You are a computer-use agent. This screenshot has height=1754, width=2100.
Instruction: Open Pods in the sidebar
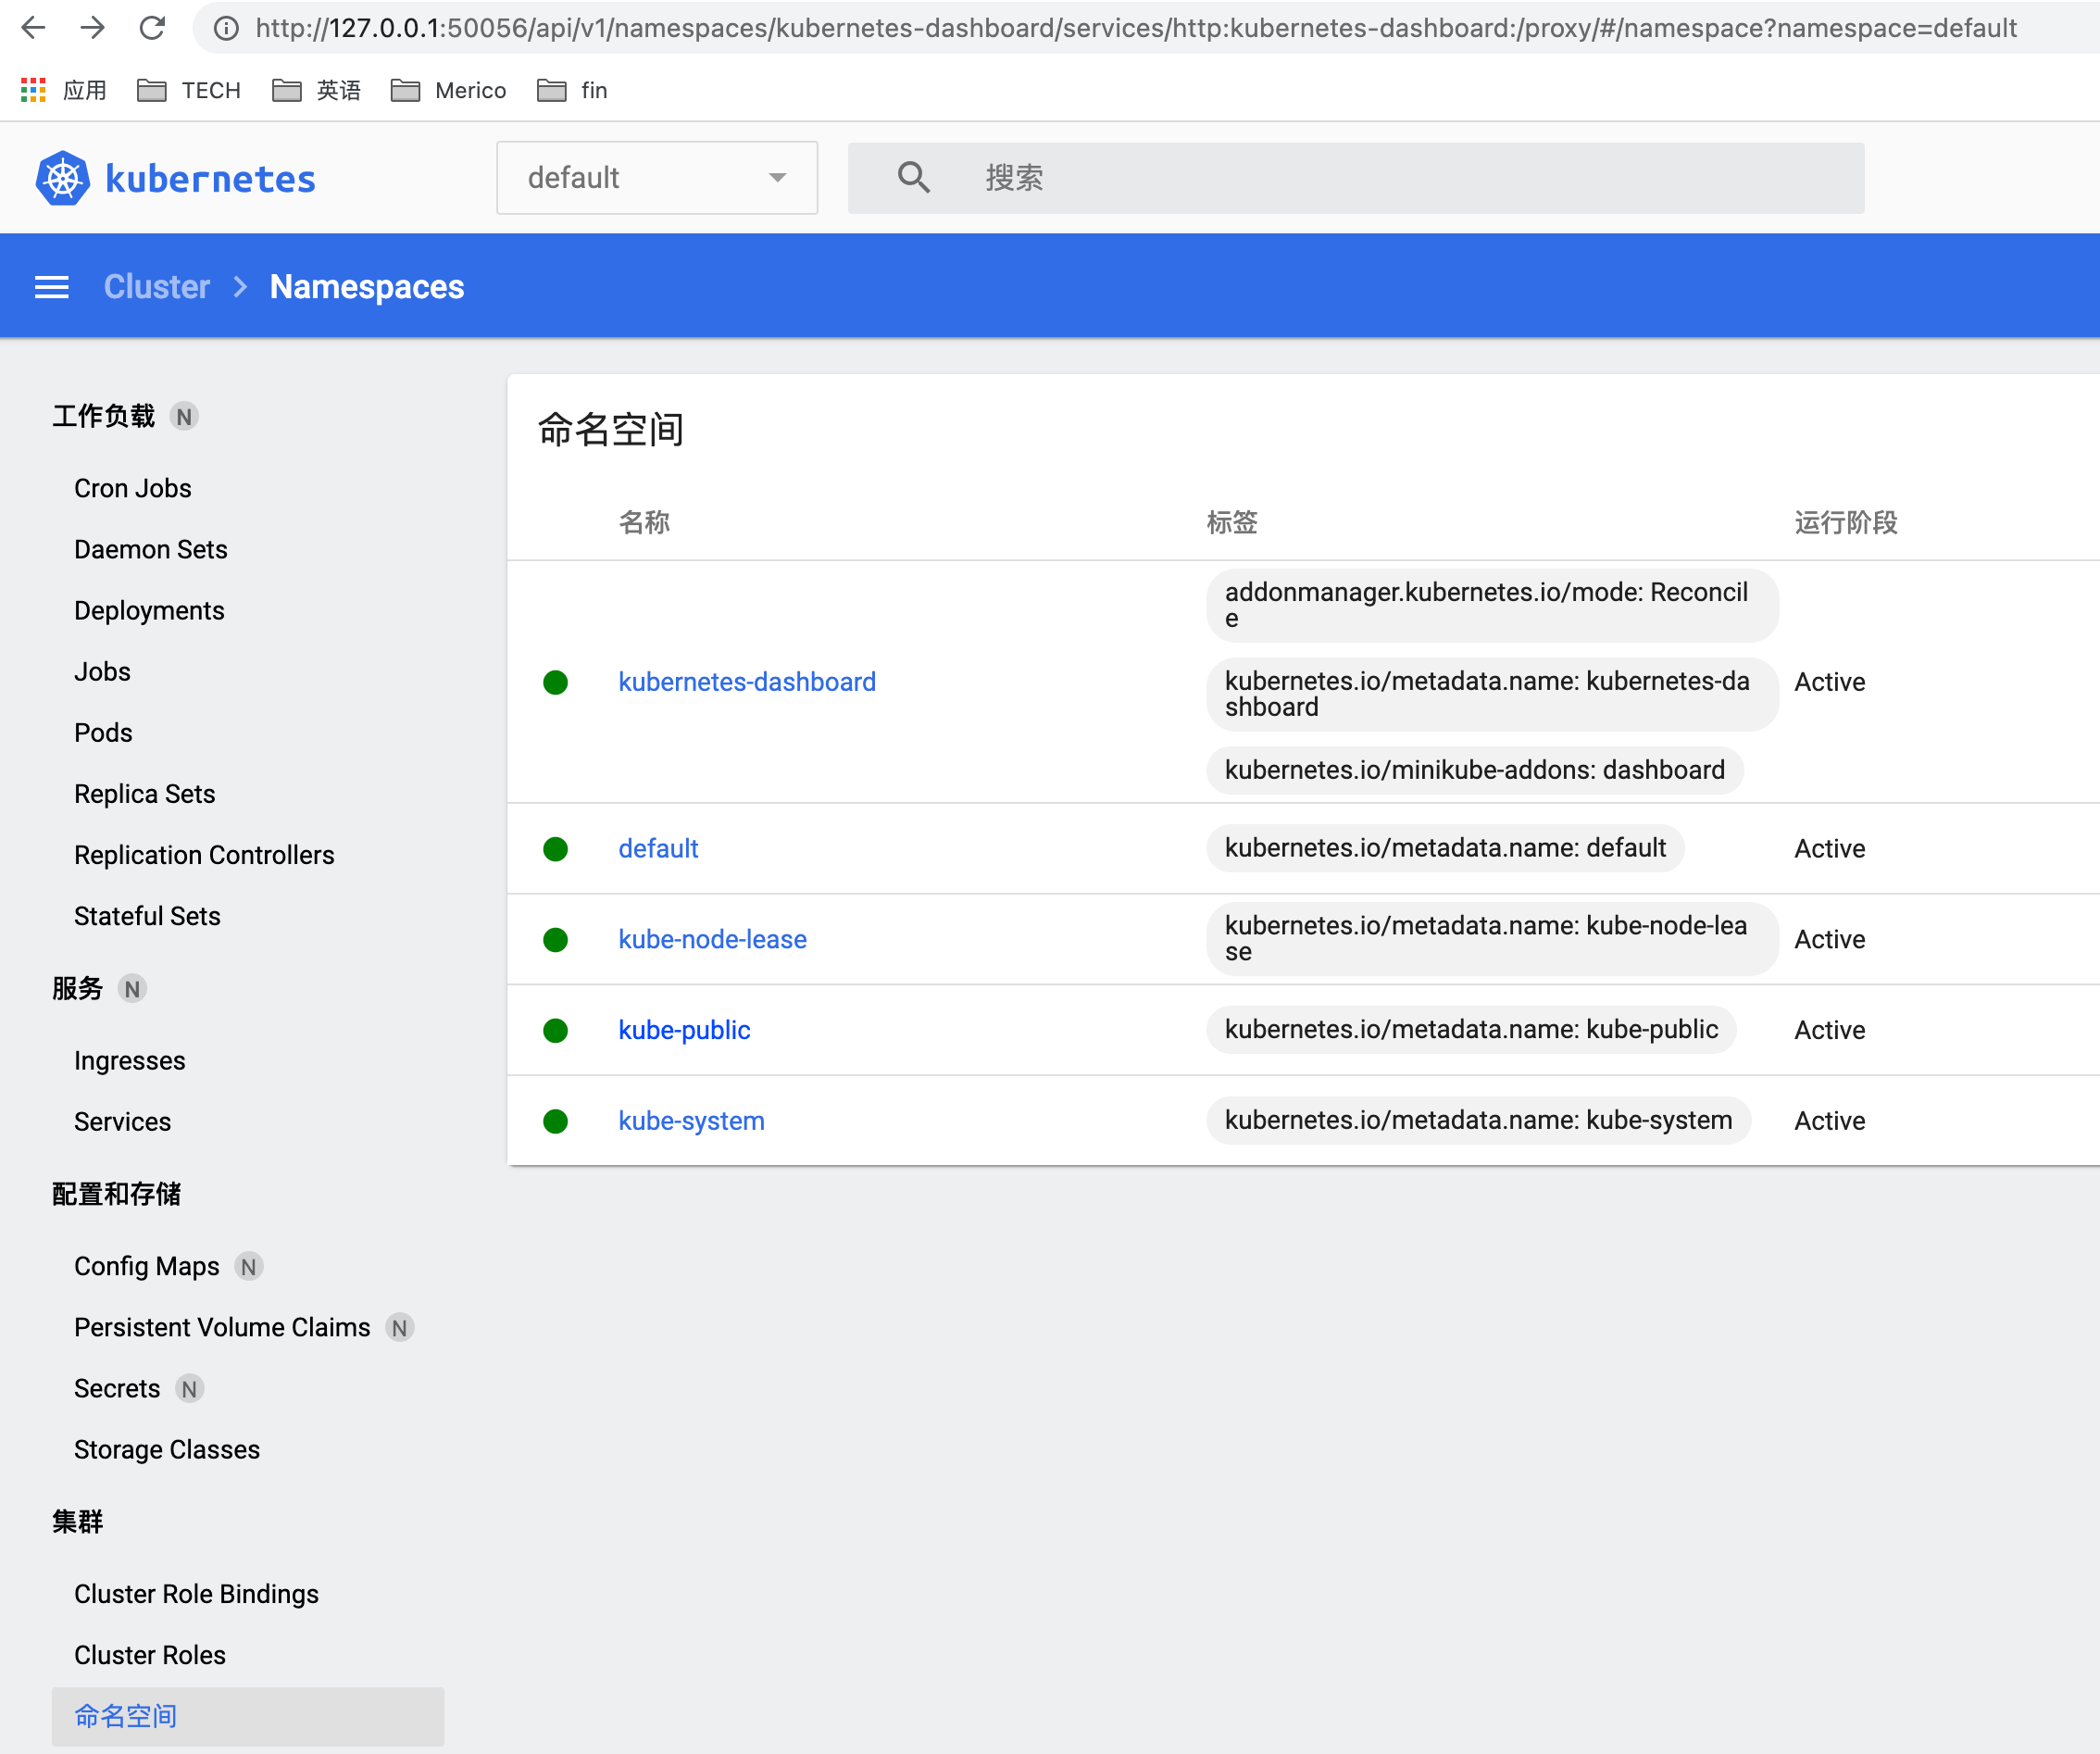(103, 732)
